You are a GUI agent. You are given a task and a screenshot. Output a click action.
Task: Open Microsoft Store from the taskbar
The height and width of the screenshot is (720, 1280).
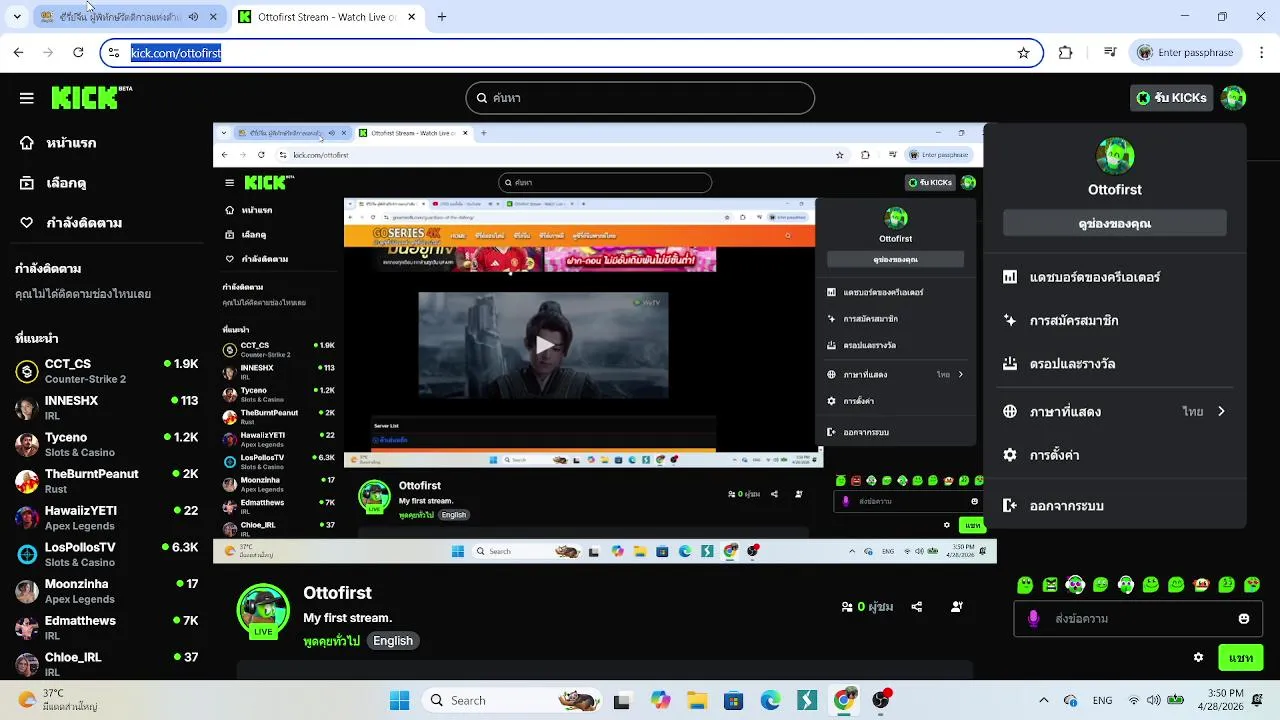(733, 701)
